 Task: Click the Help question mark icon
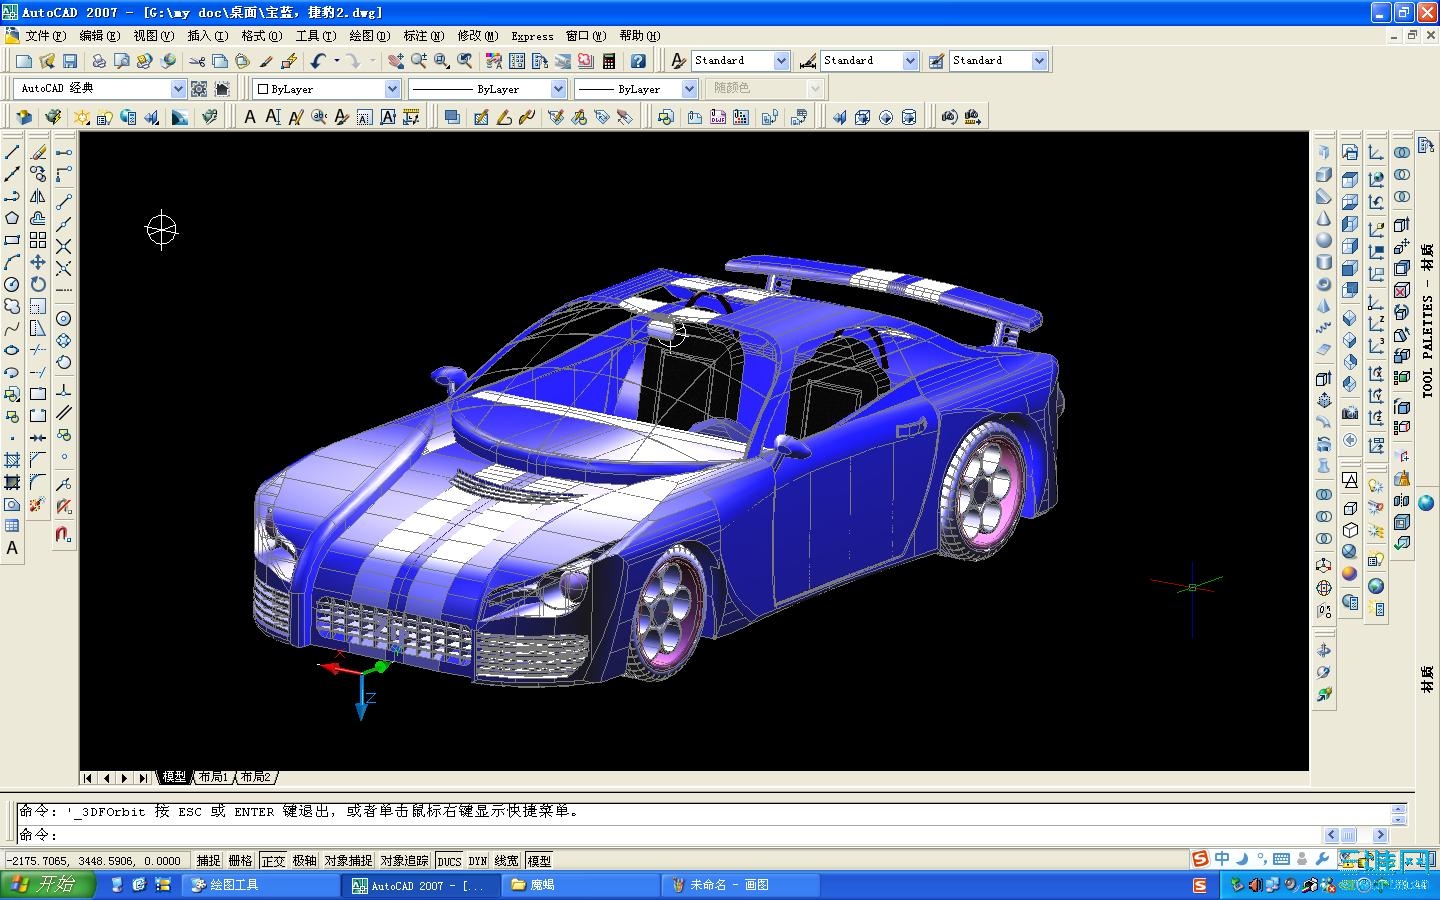coord(638,61)
